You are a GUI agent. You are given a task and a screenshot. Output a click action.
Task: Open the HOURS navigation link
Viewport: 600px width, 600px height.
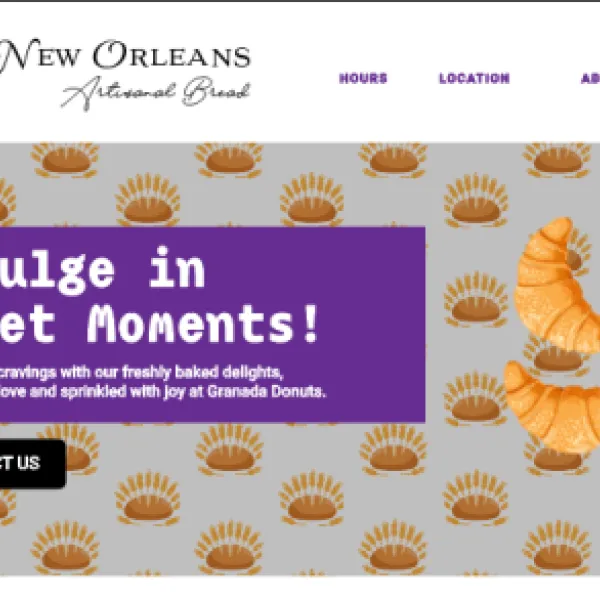click(363, 78)
